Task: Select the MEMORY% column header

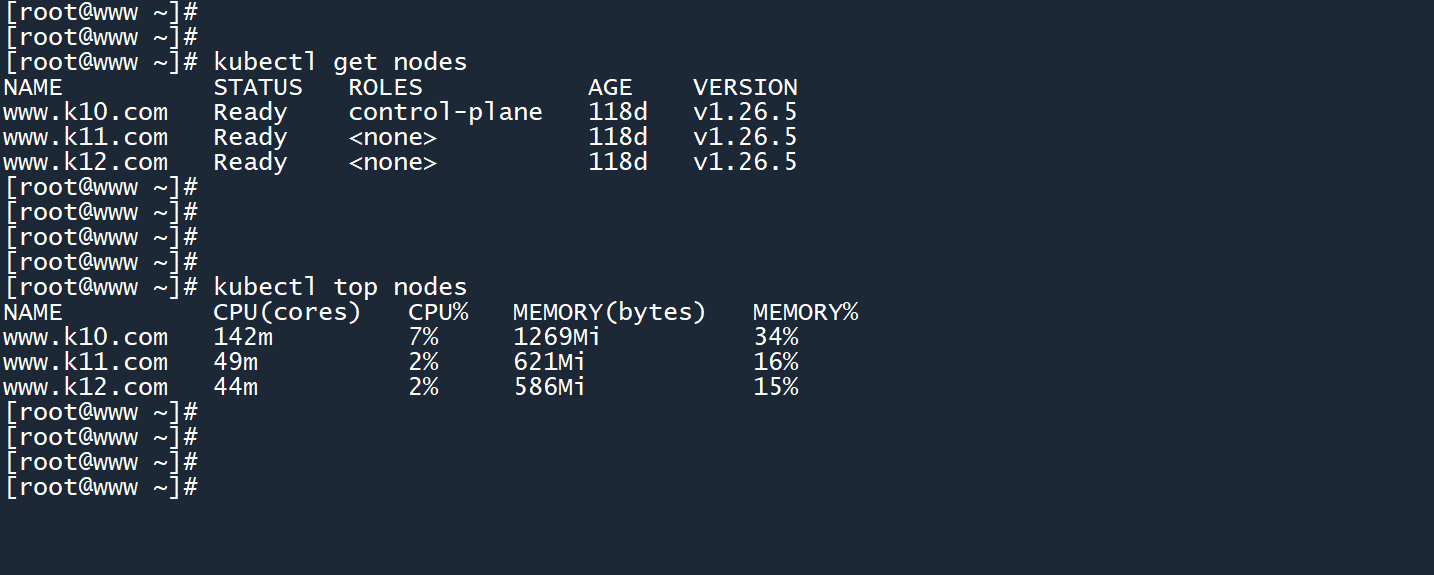Action: click(805, 312)
